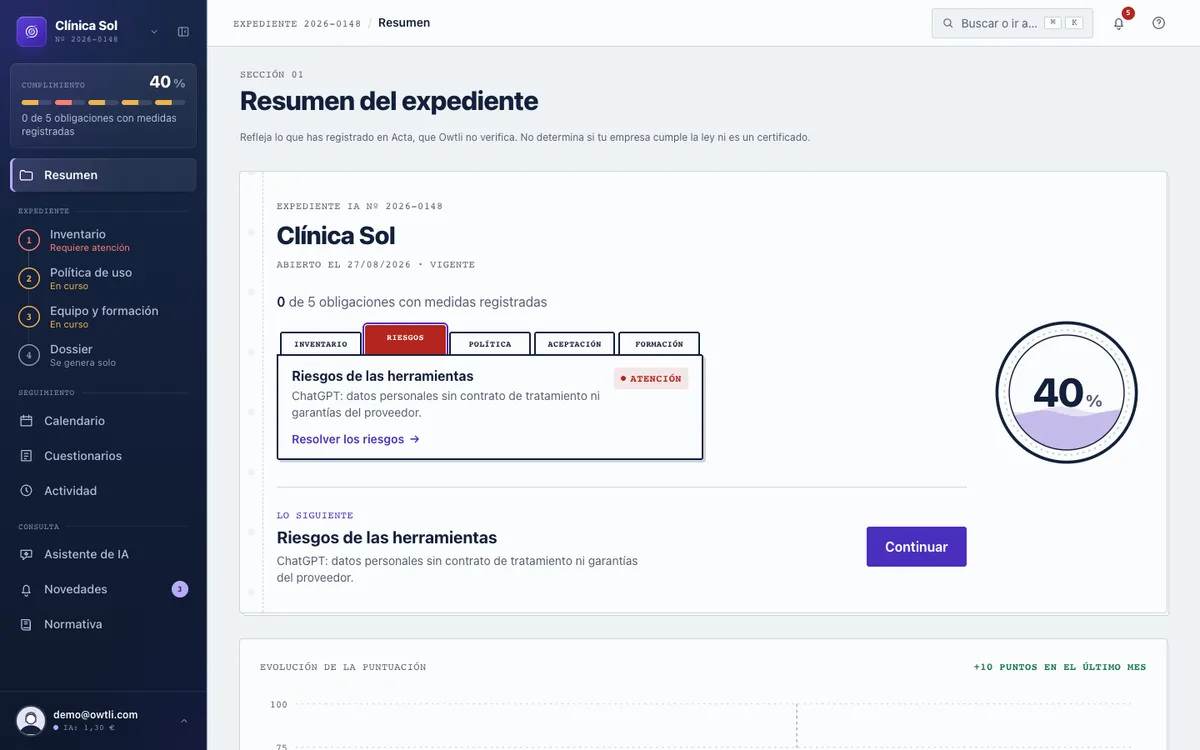Click the "Se genera solo" status text
The image size is (1200, 750).
point(83,363)
